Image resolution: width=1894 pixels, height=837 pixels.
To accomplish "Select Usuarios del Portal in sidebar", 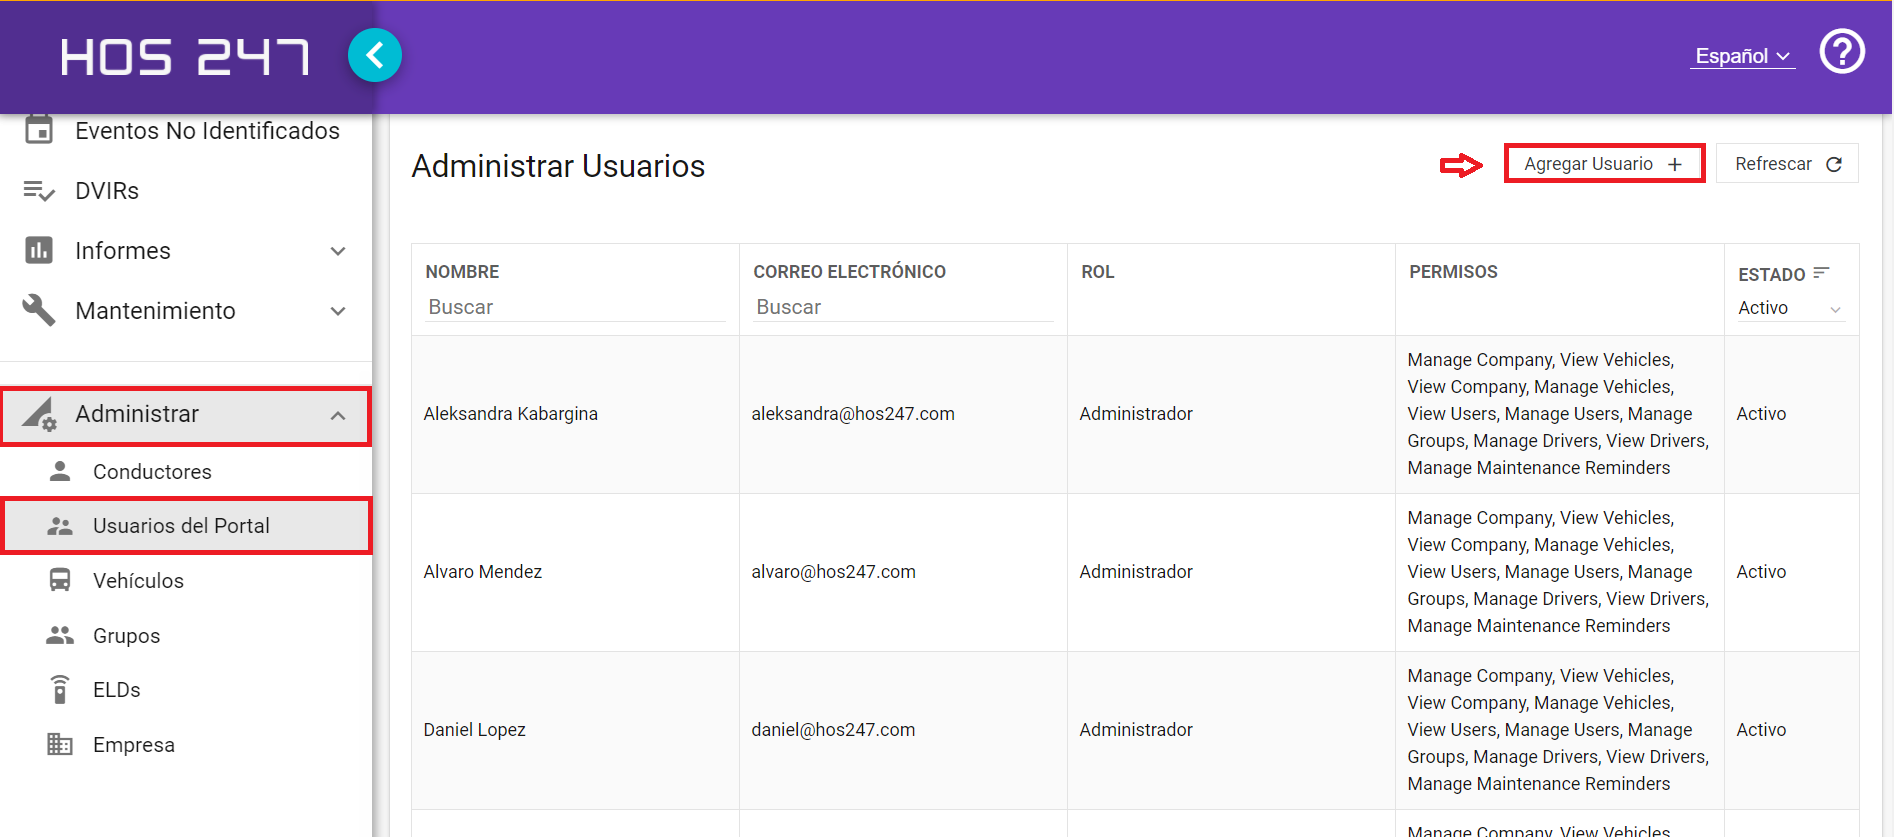I will 186,526.
